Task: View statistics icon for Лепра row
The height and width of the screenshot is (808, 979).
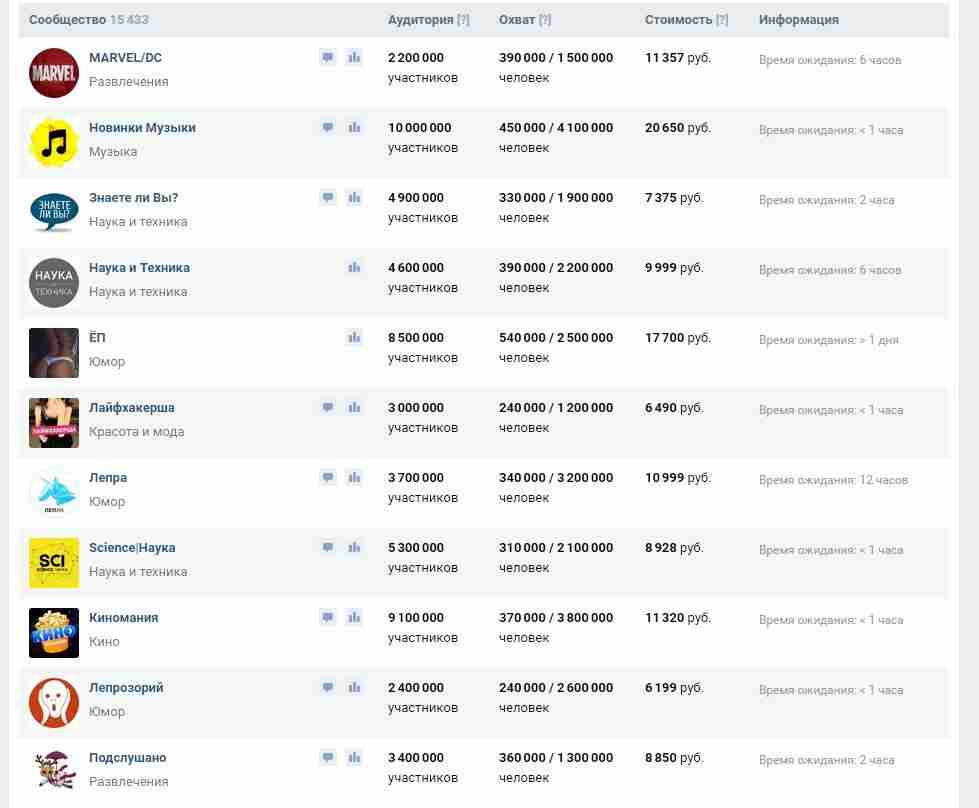Action: click(x=354, y=477)
